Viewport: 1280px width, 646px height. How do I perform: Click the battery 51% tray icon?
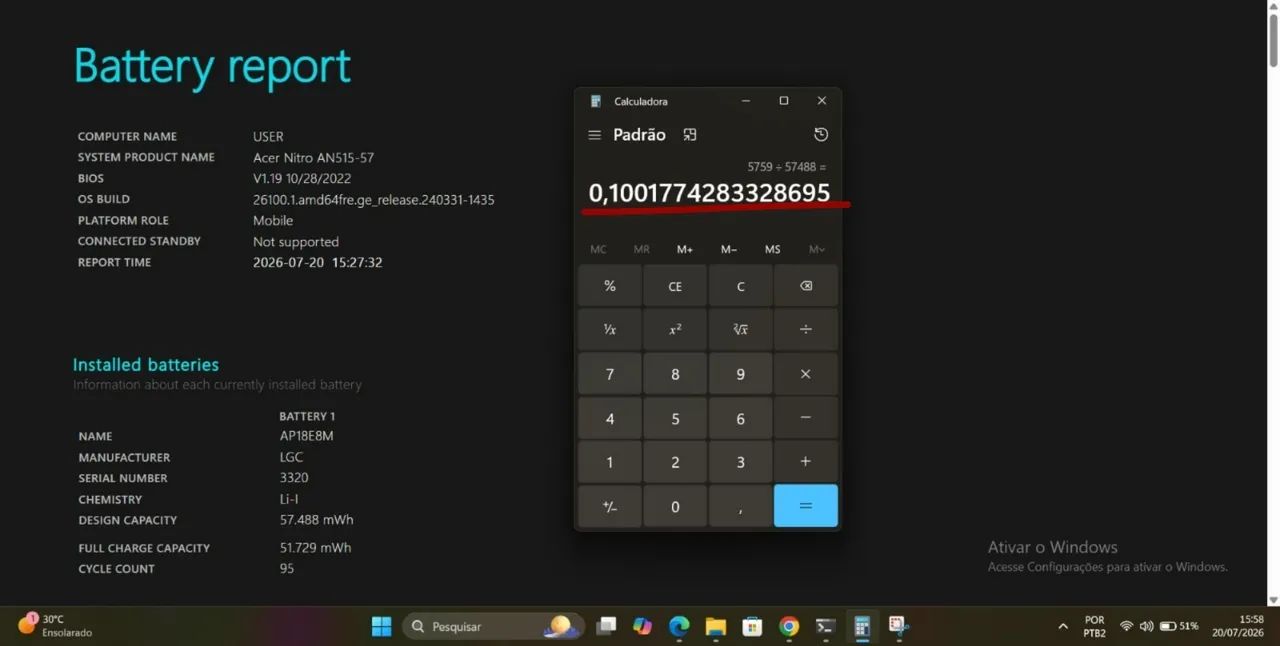tap(1178, 626)
